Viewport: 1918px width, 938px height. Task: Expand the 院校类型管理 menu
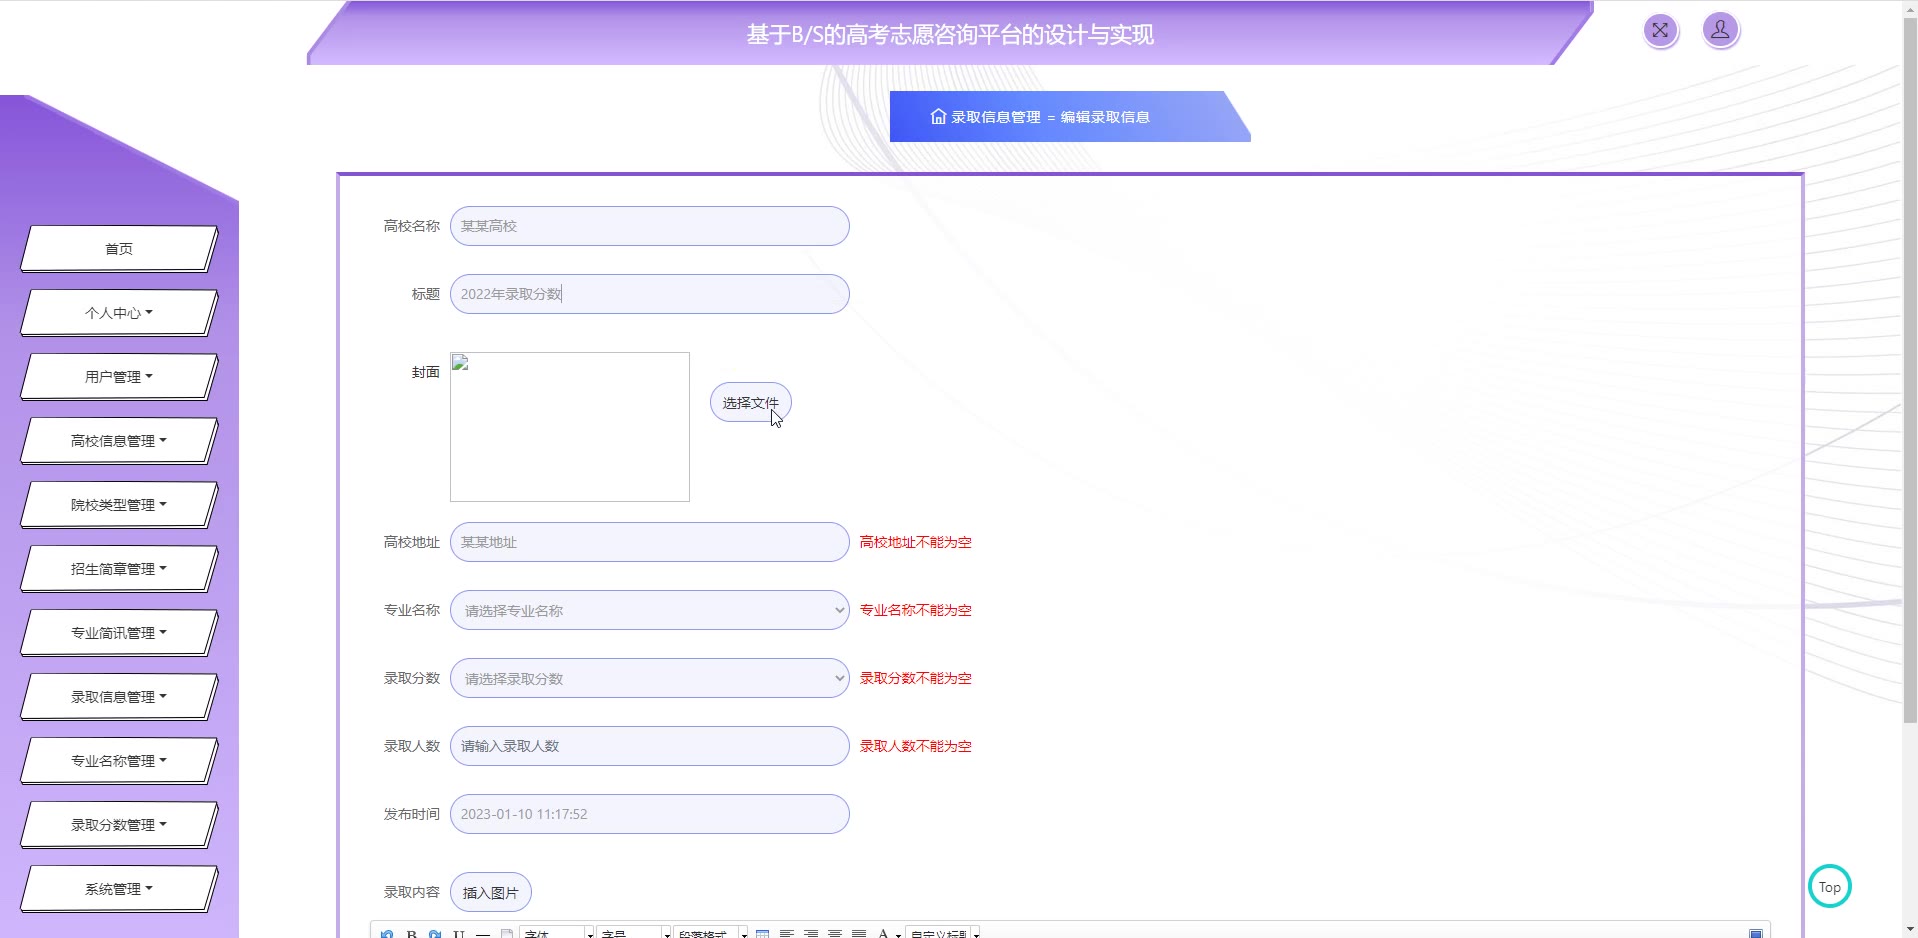tap(119, 505)
